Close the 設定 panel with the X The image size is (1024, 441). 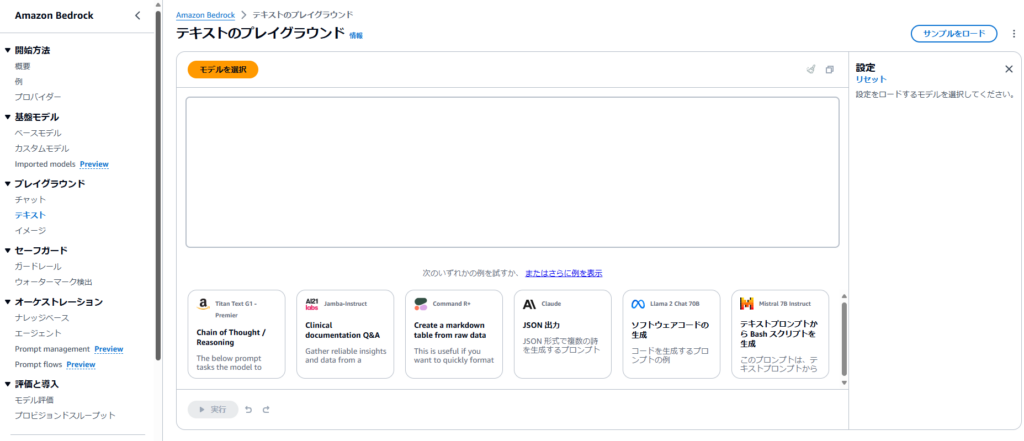(x=1008, y=69)
